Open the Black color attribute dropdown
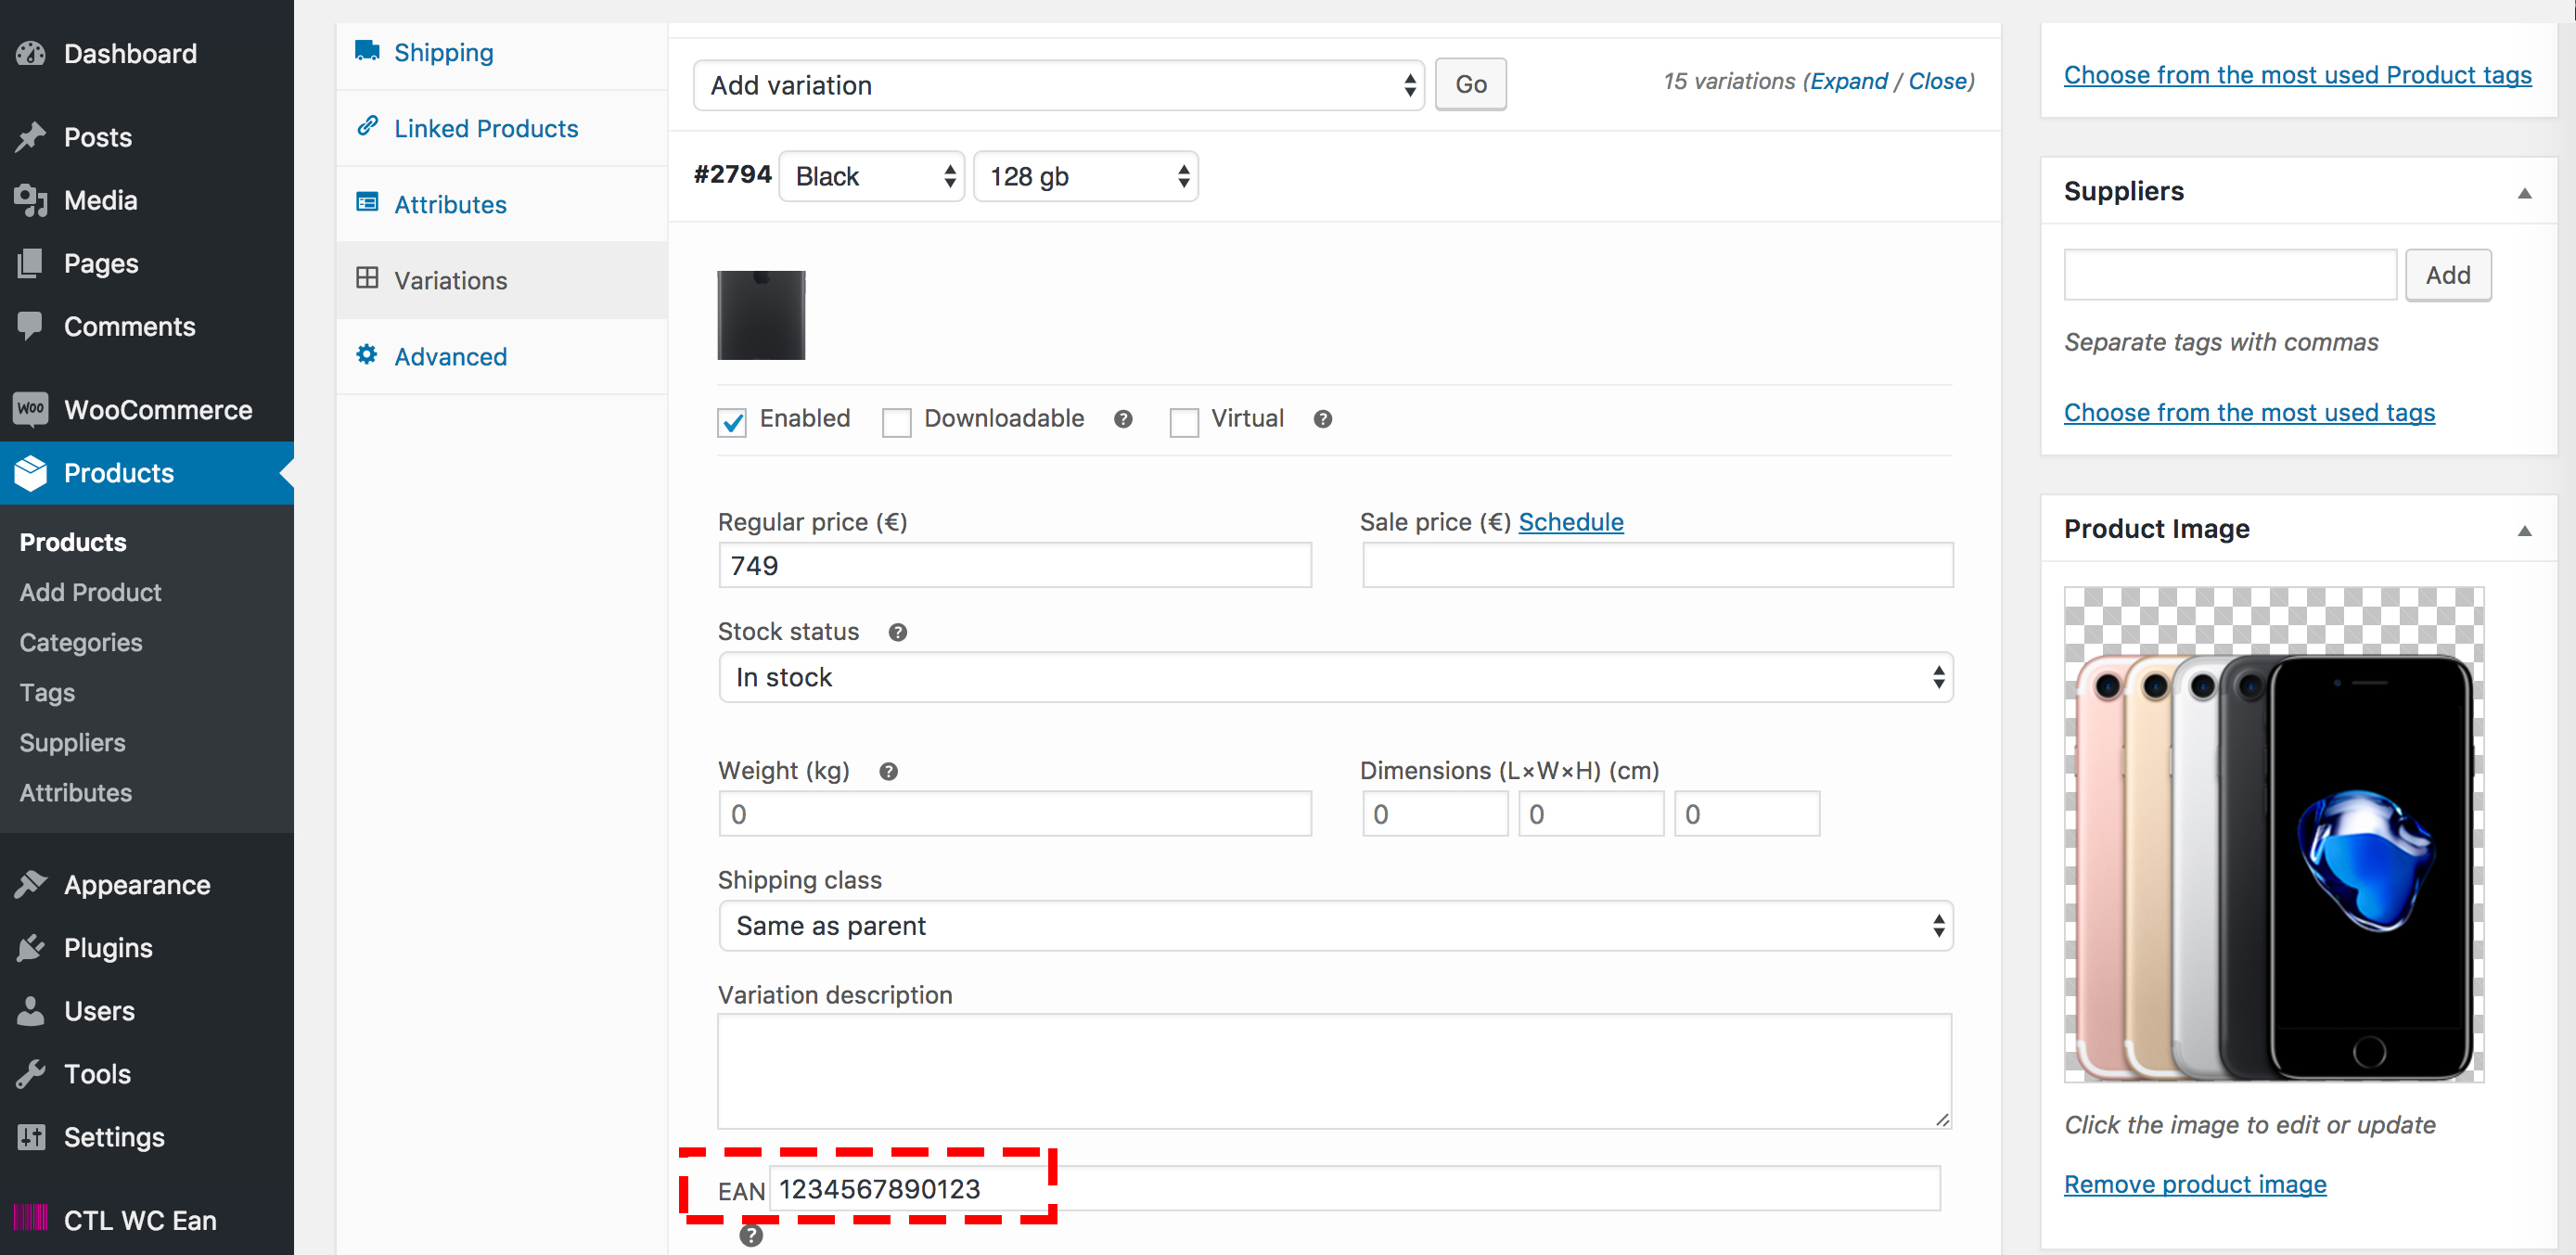This screenshot has height=1255, width=2576. point(869,175)
